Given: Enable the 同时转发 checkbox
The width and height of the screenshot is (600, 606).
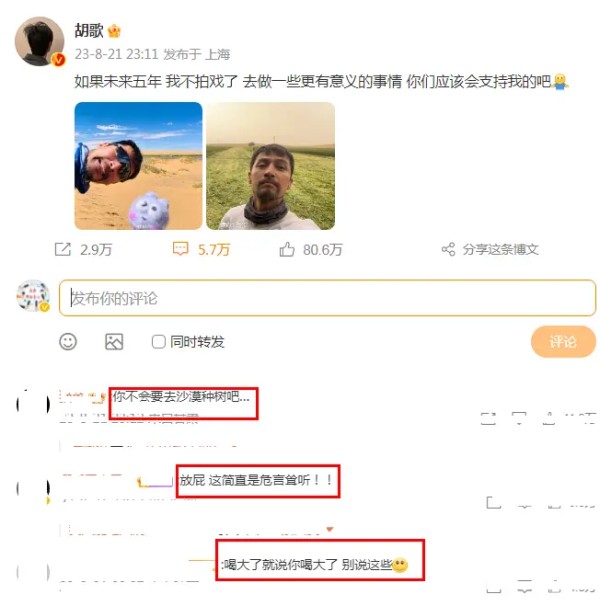Looking at the screenshot, I should click(x=159, y=342).
